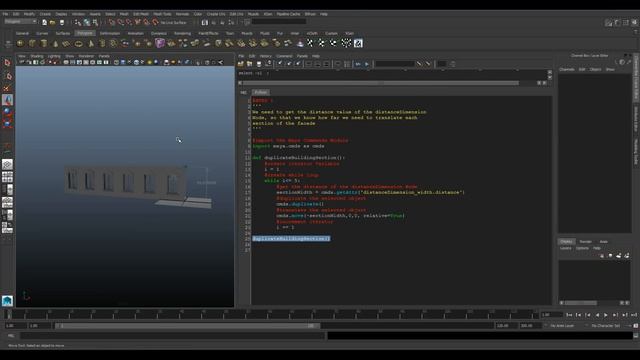Click the Script Editor clear all icon
The image size is (640, 360).
click(298, 64)
